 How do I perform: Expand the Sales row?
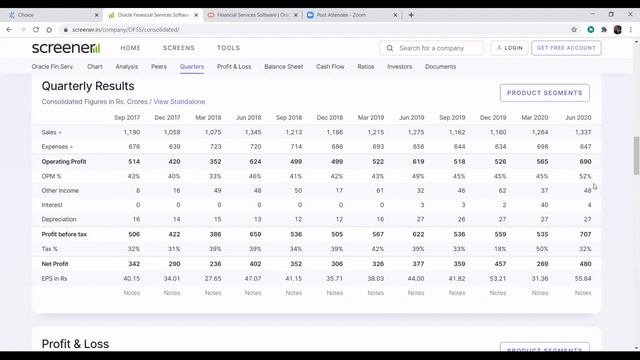[51, 132]
